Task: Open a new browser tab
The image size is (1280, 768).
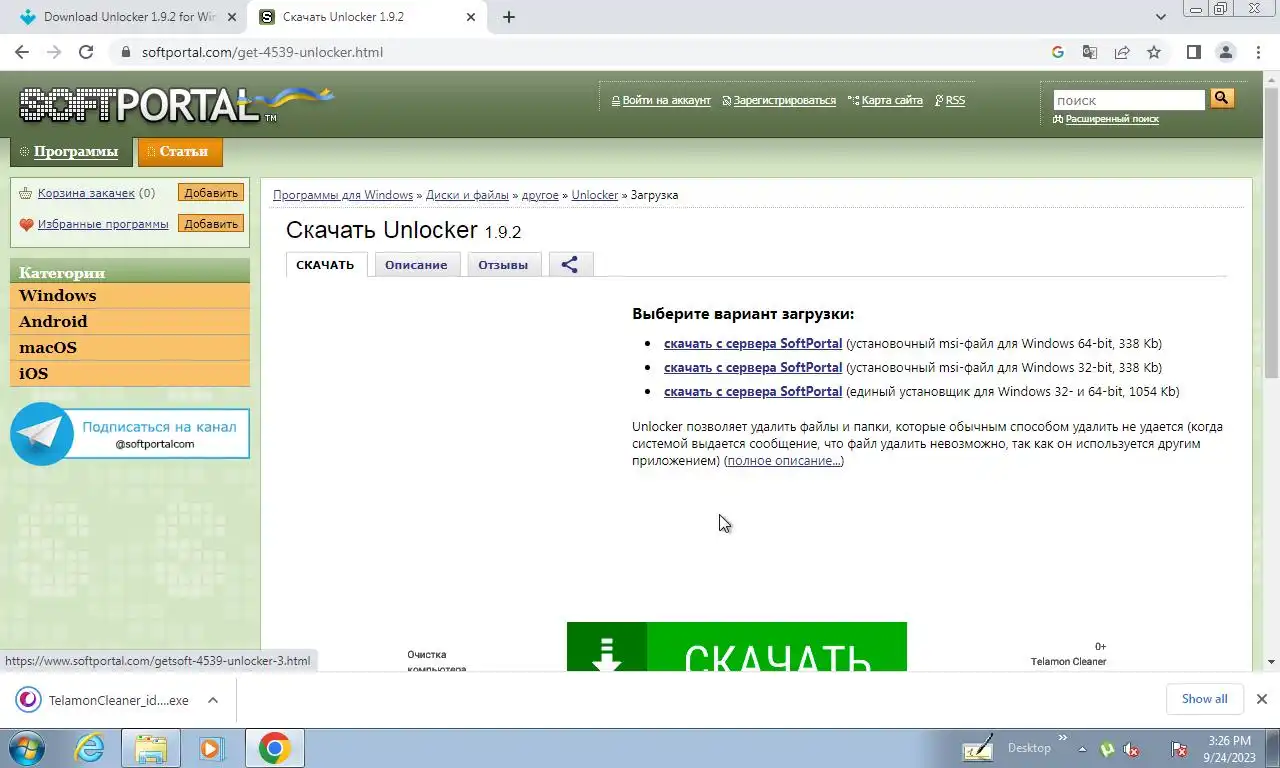Action: (x=508, y=17)
